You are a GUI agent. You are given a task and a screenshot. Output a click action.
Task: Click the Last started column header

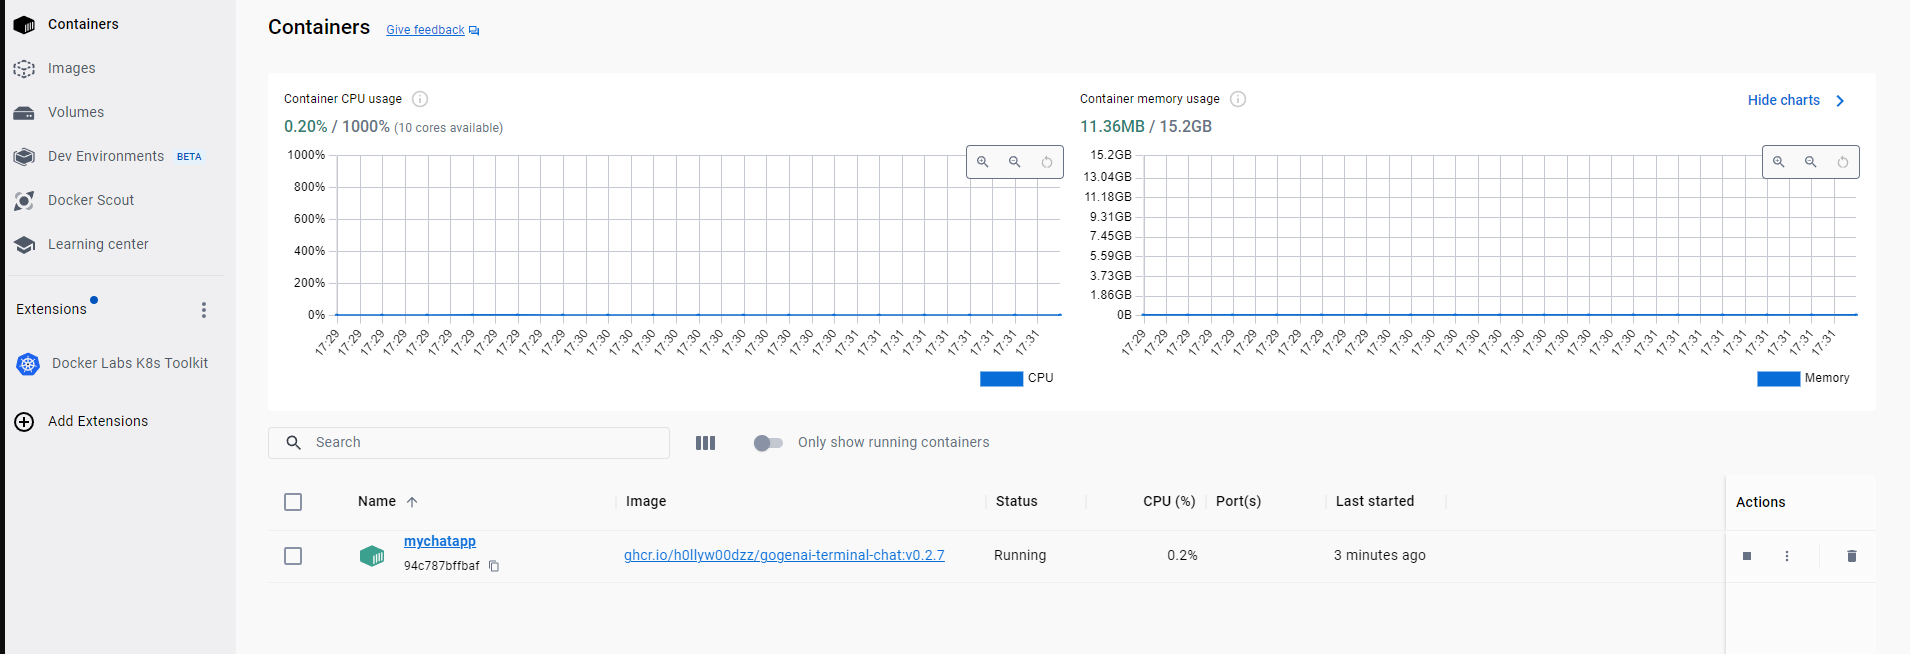point(1375,501)
